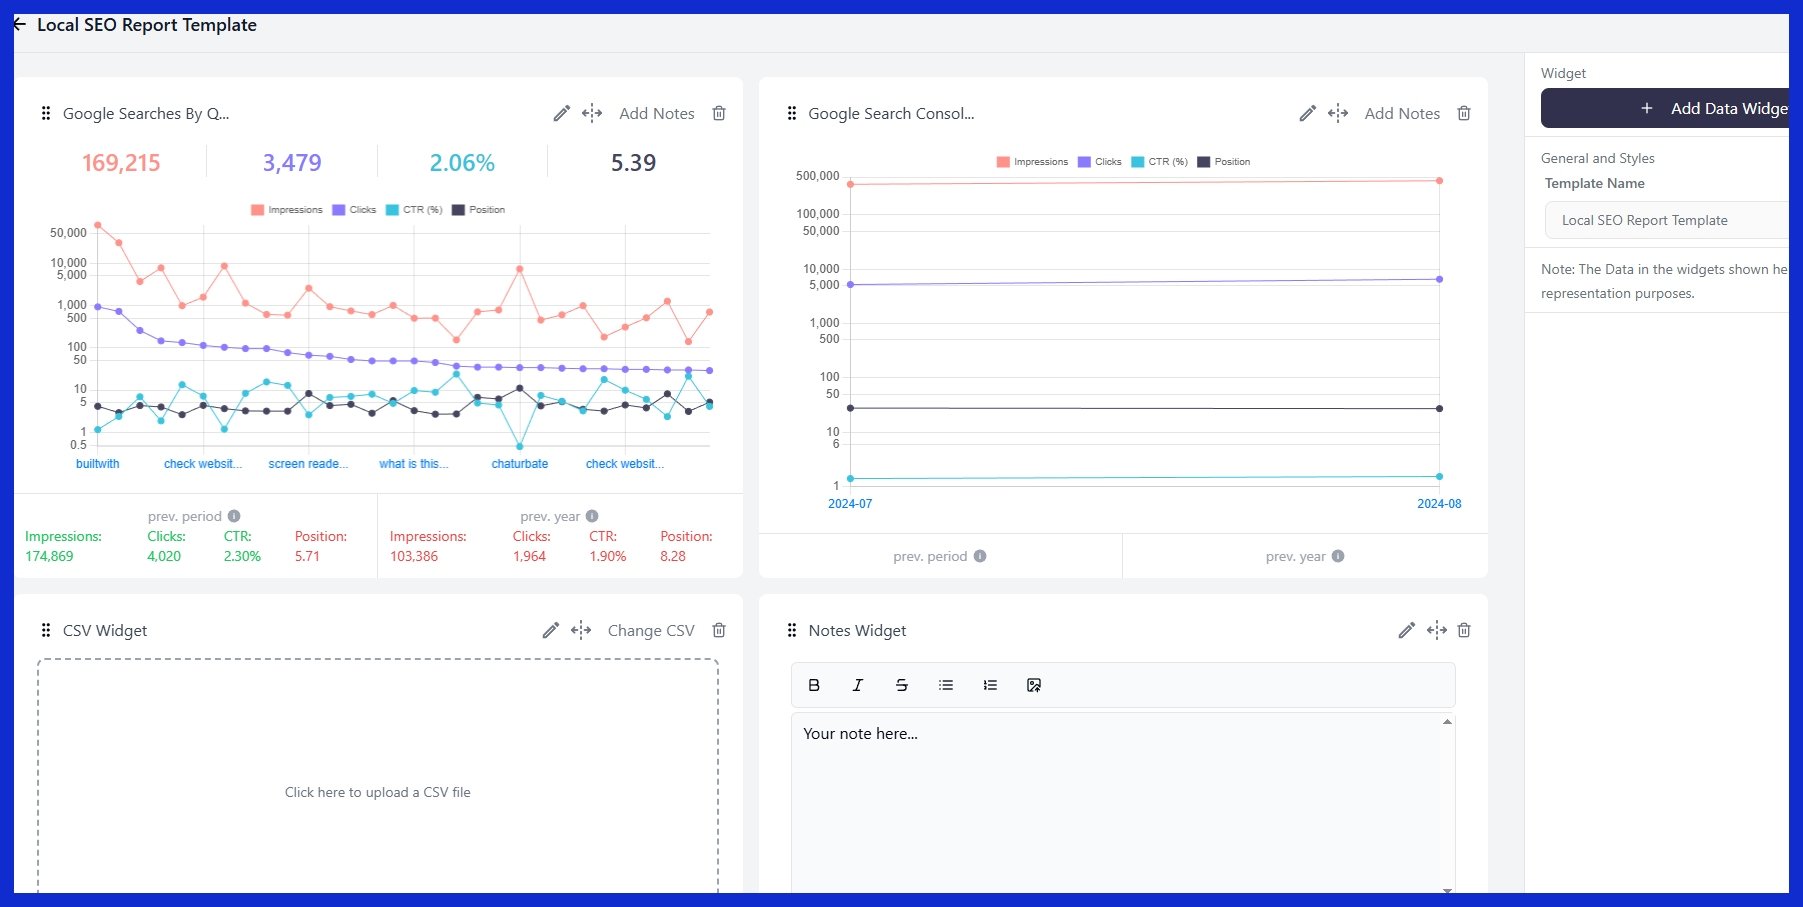Click Change CSV on the CSV Widget
This screenshot has height=907, width=1803.
coord(651,630)
